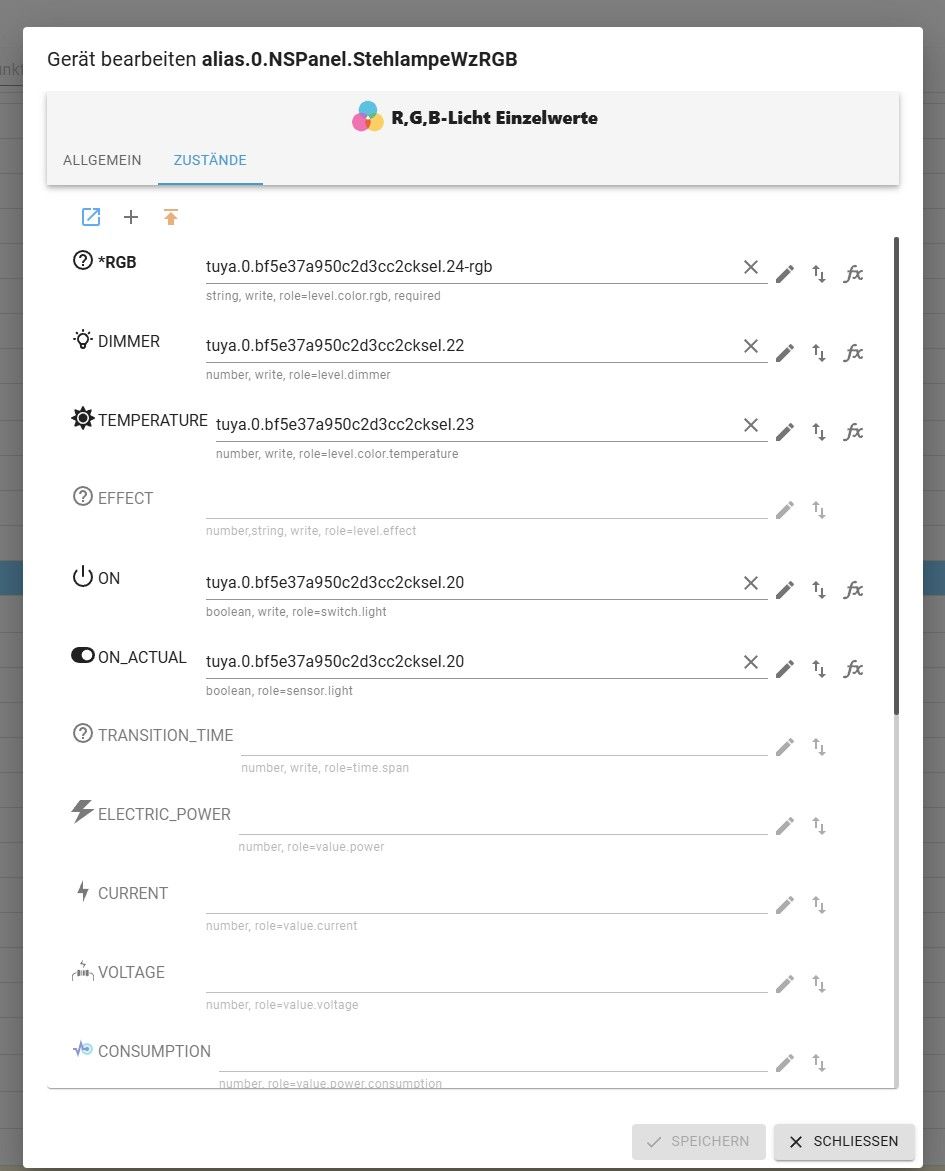Click swap arrows icon for DIMMER row
This screenshot has width=945, height=1171.
[819, 352]
